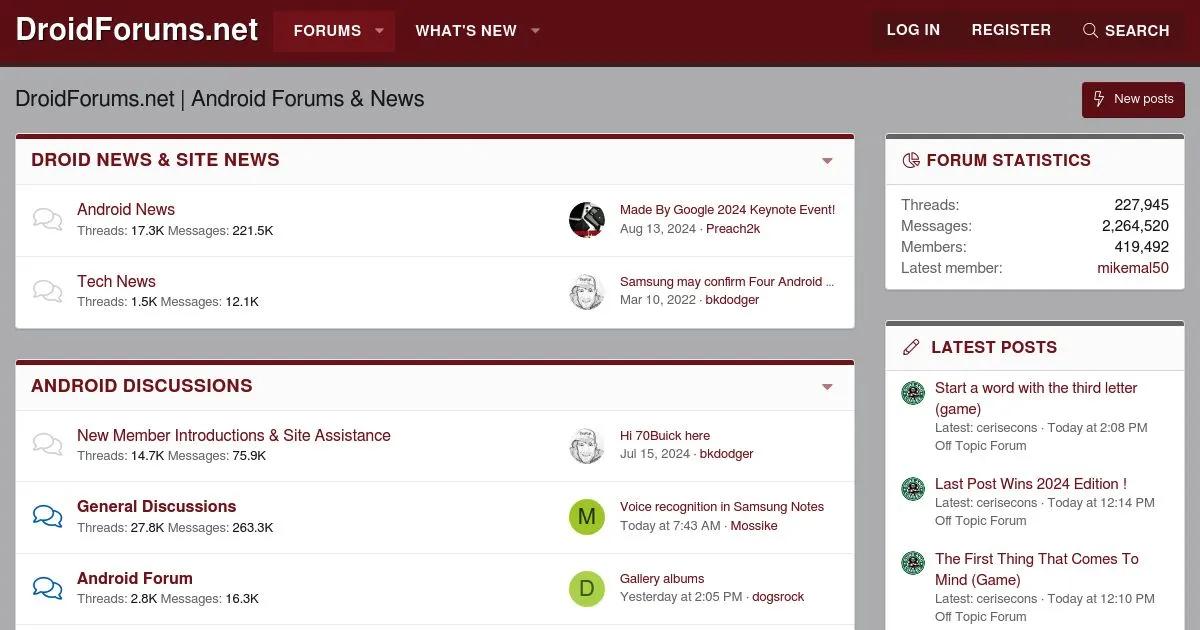Click the Forum Statistics heading text
The height and width of the screenshot is (630, 1200).
(x=1009, y=160)
